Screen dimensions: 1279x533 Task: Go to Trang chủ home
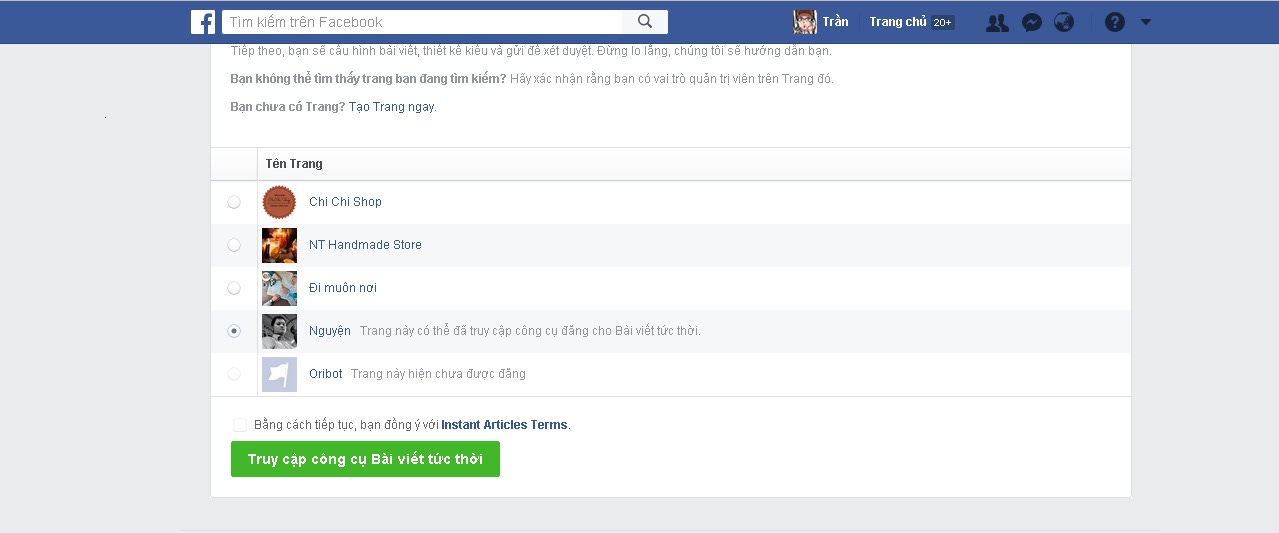pyautogui.click(x=898, y=22)
